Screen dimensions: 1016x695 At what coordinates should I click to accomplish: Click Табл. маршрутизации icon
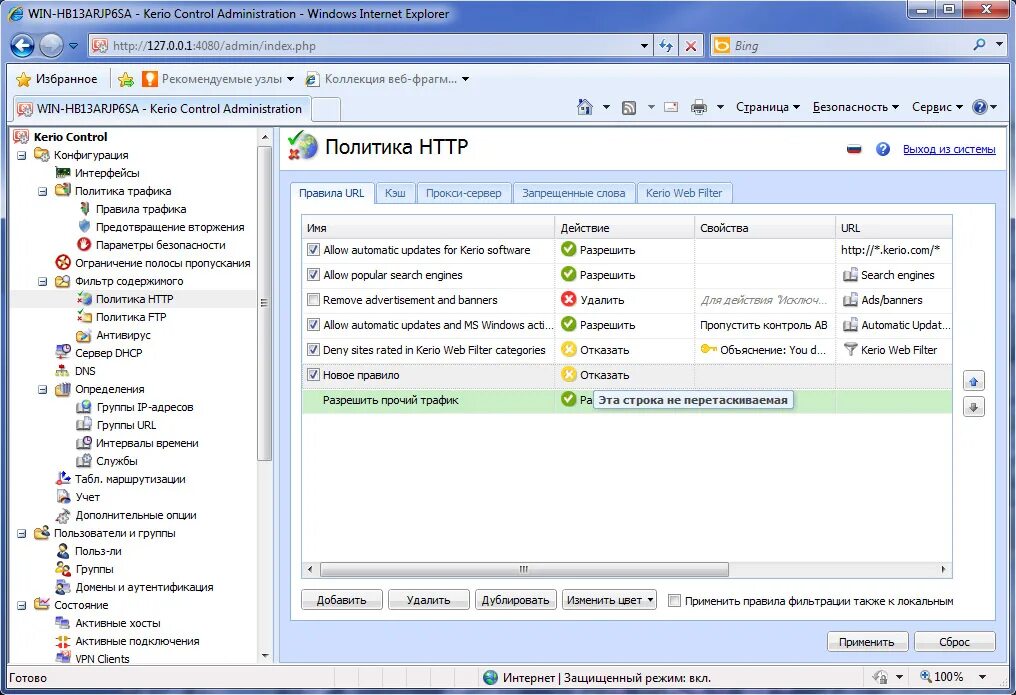(x=63, y=479)
